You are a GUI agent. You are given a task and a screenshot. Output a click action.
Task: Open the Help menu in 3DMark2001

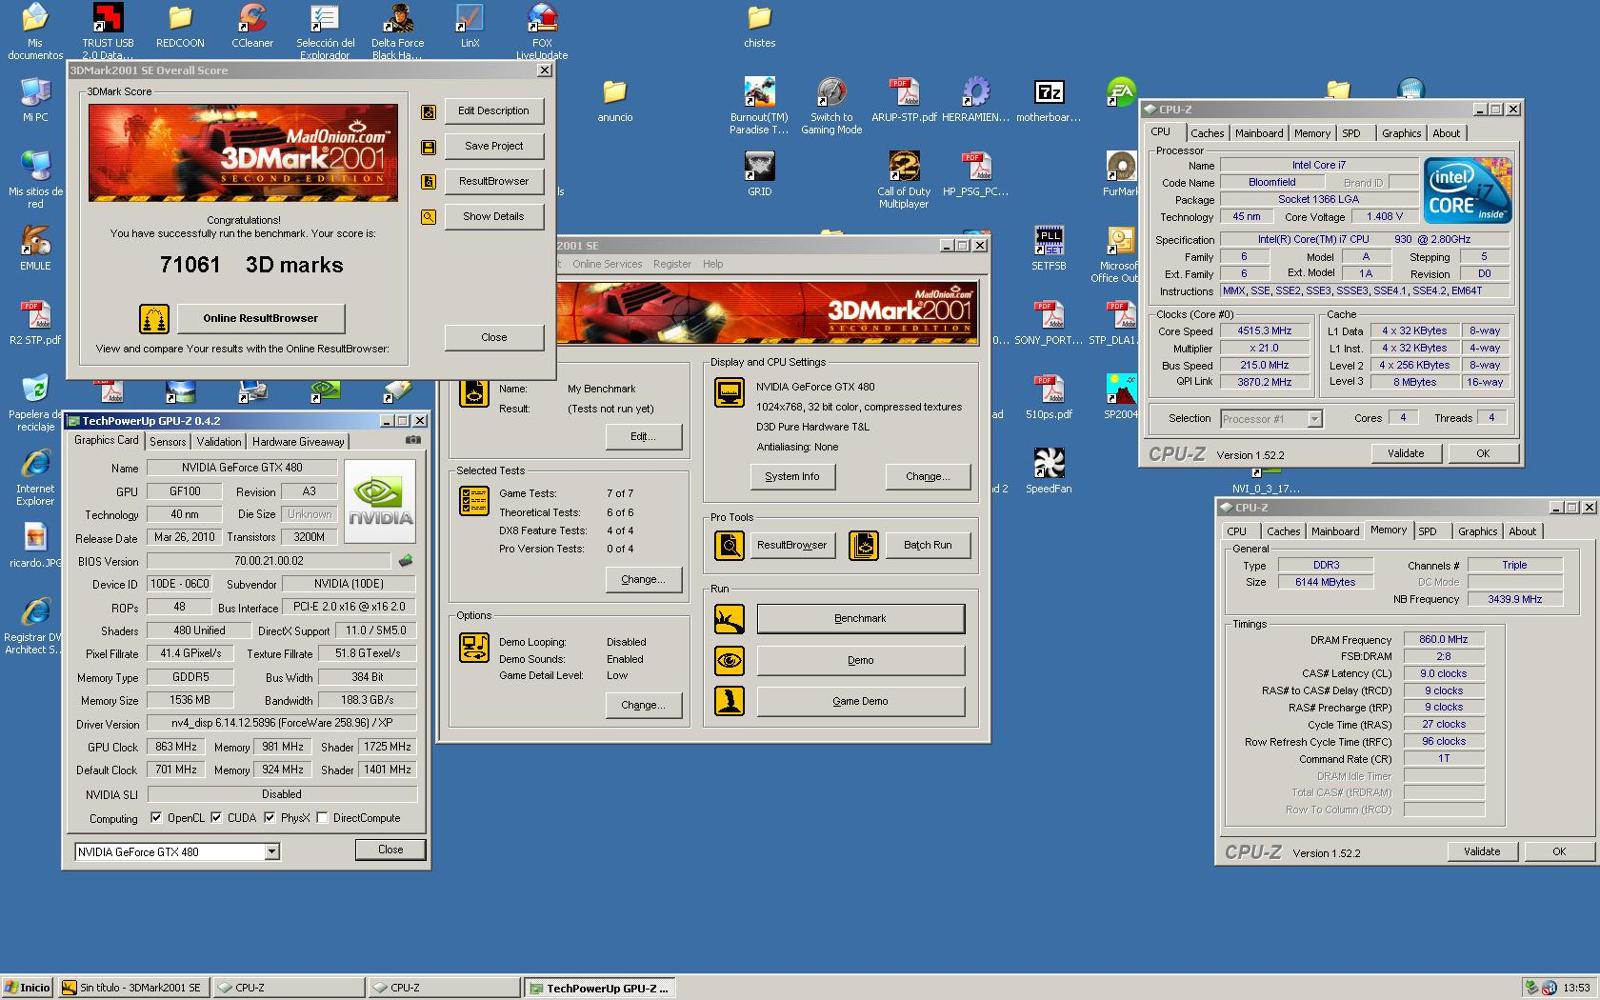tap(713, 264)
